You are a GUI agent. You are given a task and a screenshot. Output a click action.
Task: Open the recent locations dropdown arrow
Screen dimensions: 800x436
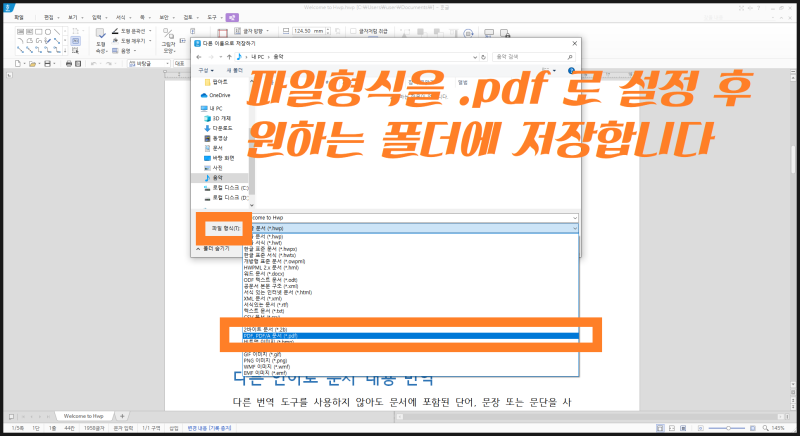click(x=220, y=57)
